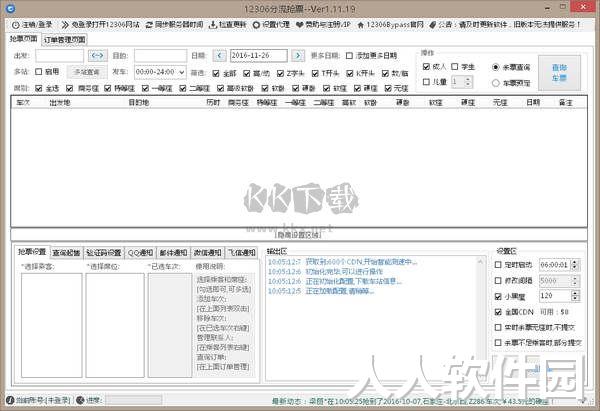Toggle the K开头 train filter checkbox
This screenshot has height=411, width=600.
click(350, 73)
